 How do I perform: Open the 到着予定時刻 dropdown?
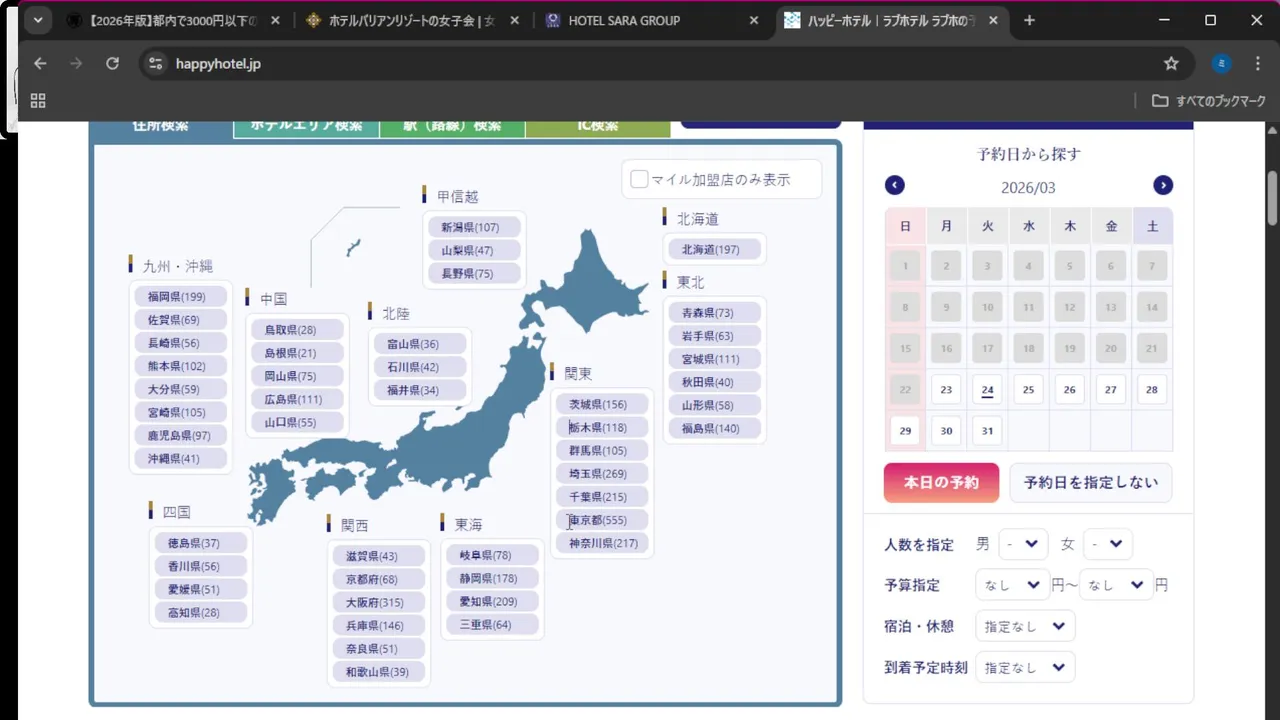pos(1025,667)
